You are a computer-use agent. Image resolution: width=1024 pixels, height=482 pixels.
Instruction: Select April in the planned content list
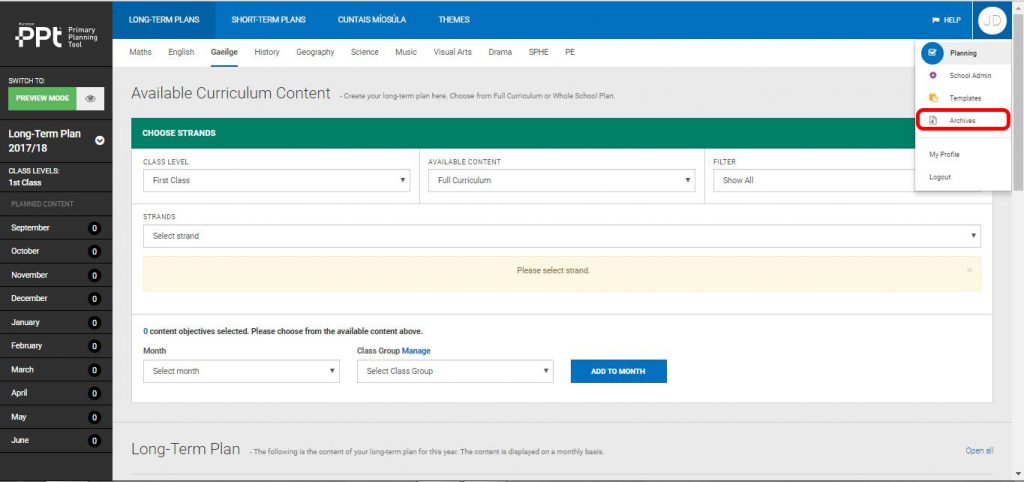pos(20,394)
